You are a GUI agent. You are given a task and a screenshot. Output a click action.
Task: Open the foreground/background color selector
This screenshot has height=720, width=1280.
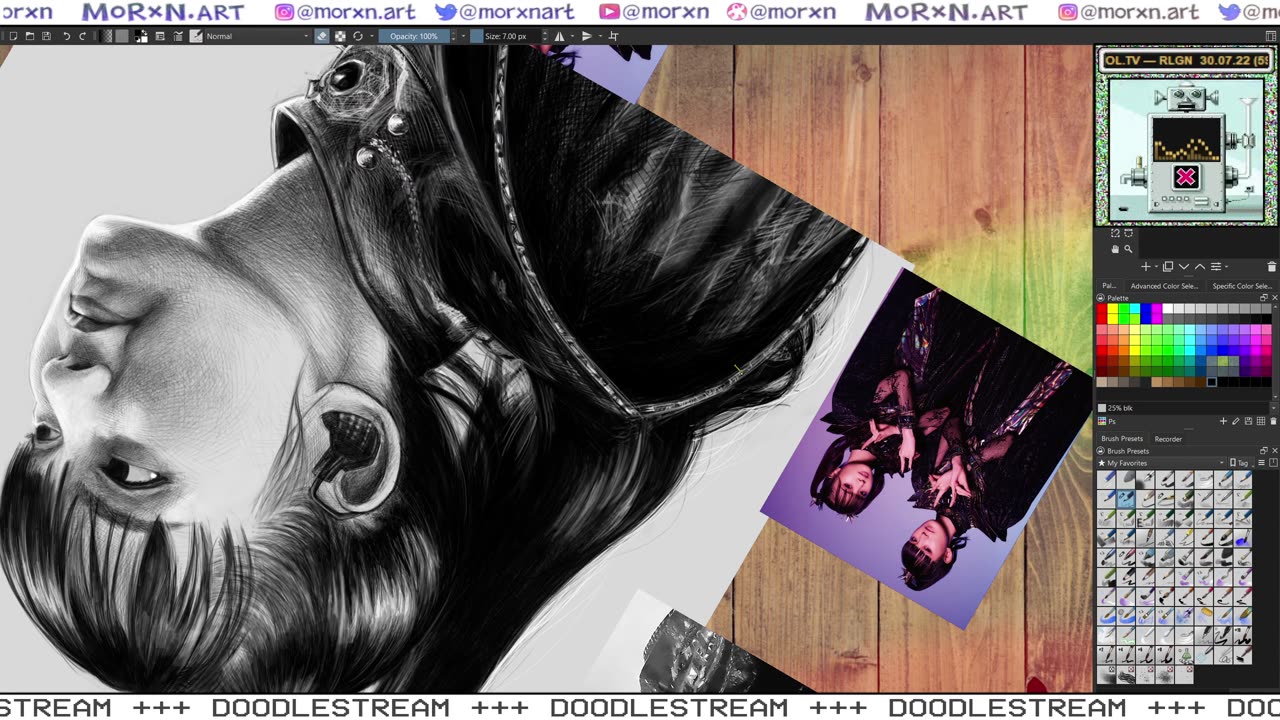(141, 36)
